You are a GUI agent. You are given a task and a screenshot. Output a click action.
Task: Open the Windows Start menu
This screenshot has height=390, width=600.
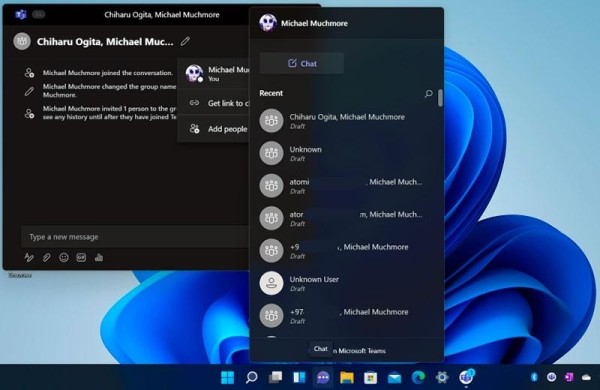click(228, 377)
